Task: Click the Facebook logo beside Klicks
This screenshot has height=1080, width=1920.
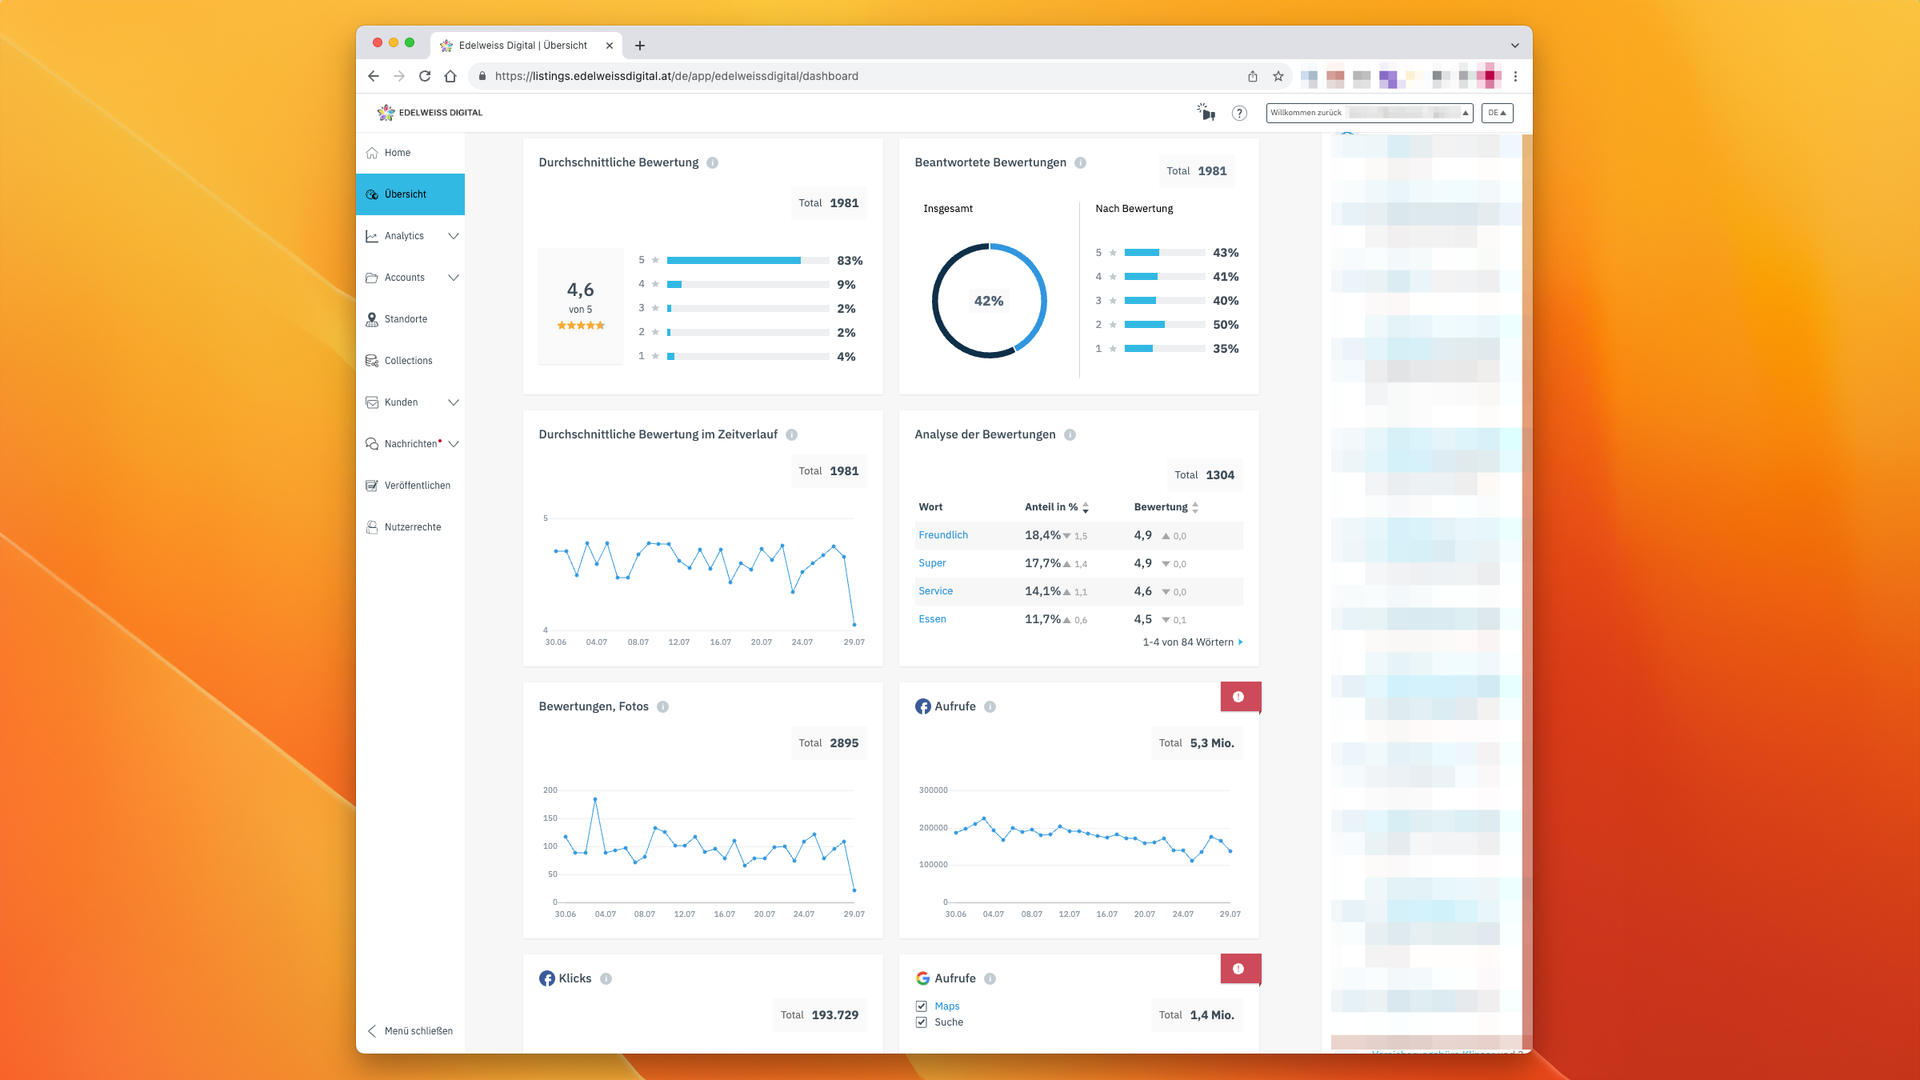Action: point(547,979)
